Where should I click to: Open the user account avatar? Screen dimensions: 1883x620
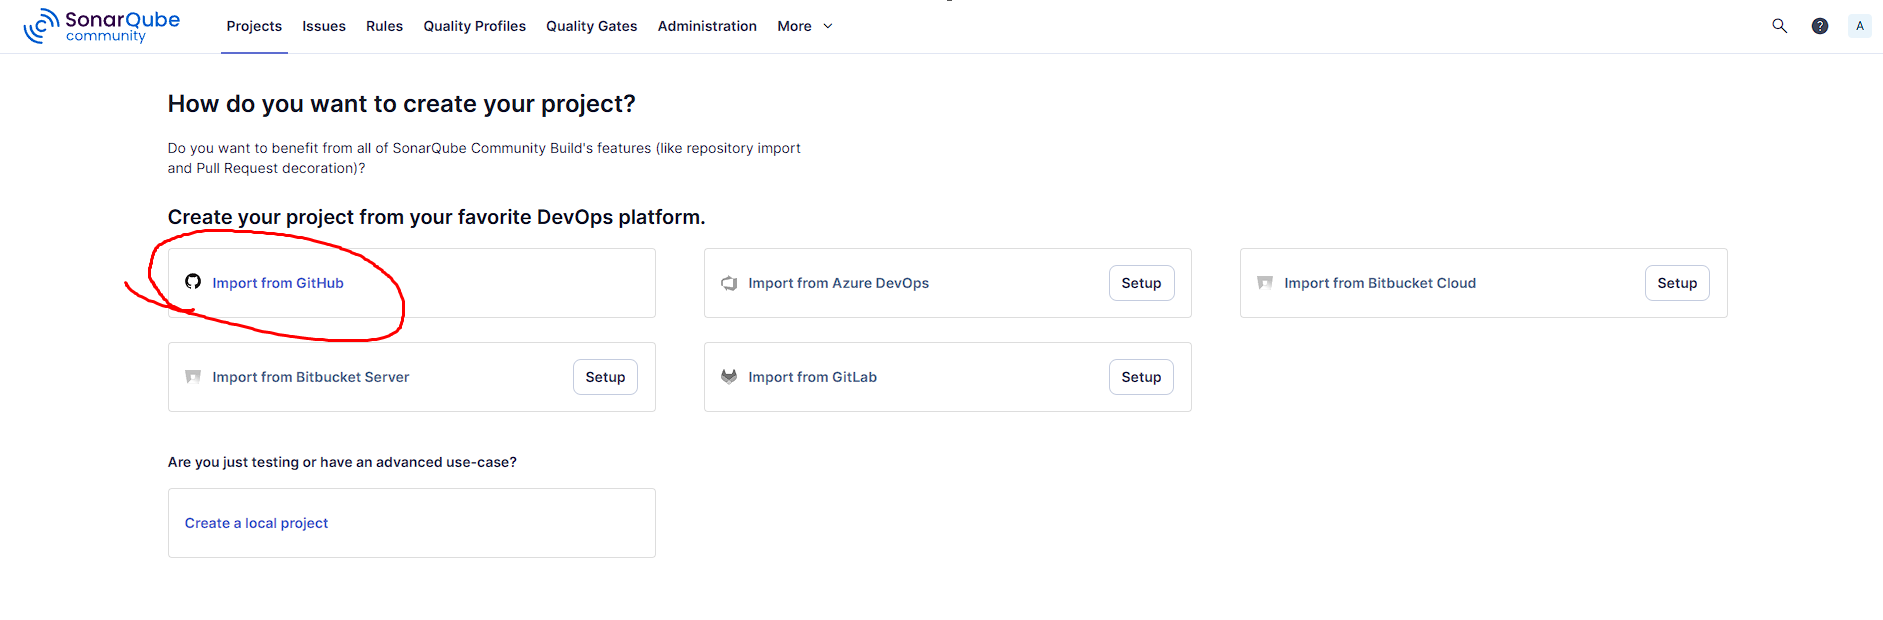coord(1859,26)
